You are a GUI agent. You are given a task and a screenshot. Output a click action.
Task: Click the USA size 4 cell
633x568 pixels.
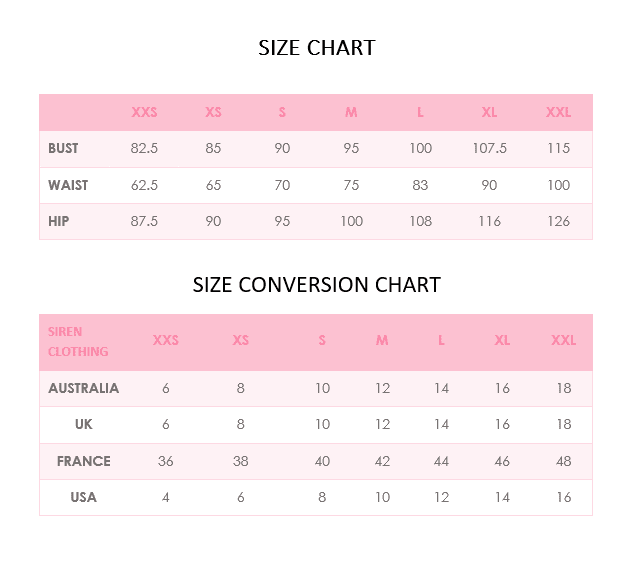(166, 497)
